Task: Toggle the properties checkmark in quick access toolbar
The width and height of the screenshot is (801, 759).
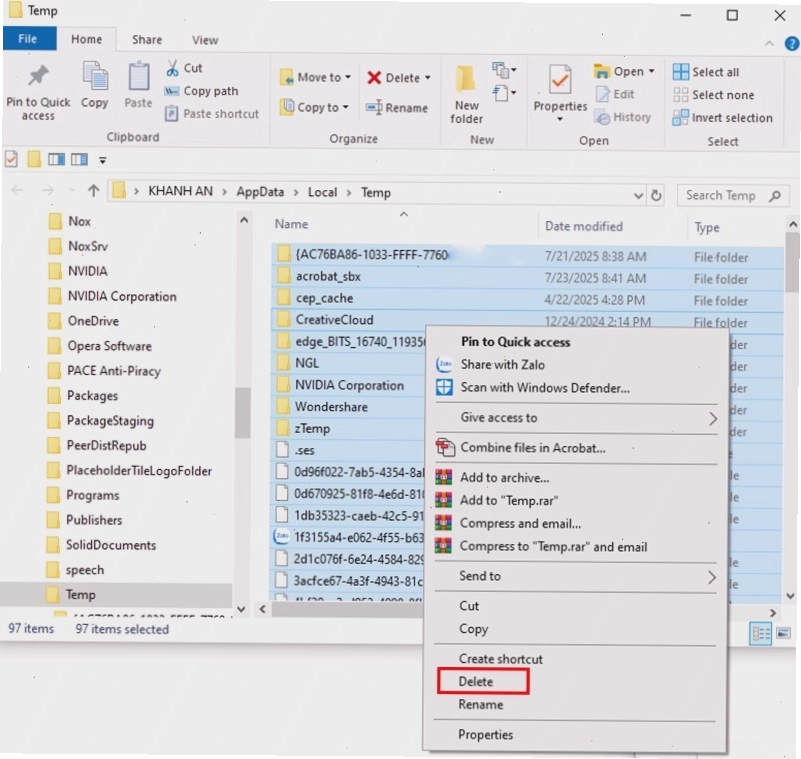Action: click(11, 159)
